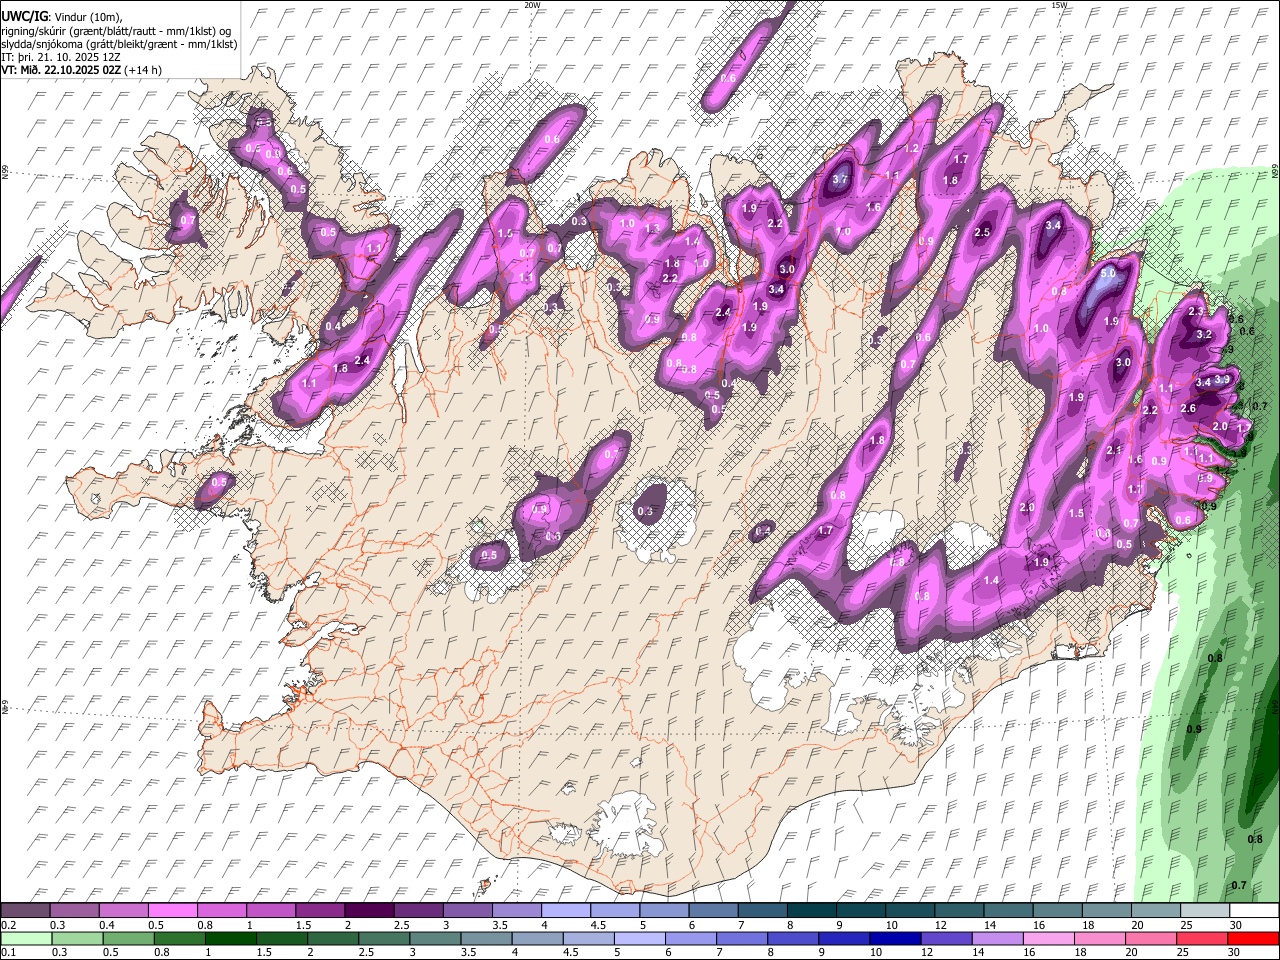Image resolution: width=1280 pixels, height=960 pixels.
Task: Select the bright red rain swatch above 30
Action: click(x=1255, y=939)
